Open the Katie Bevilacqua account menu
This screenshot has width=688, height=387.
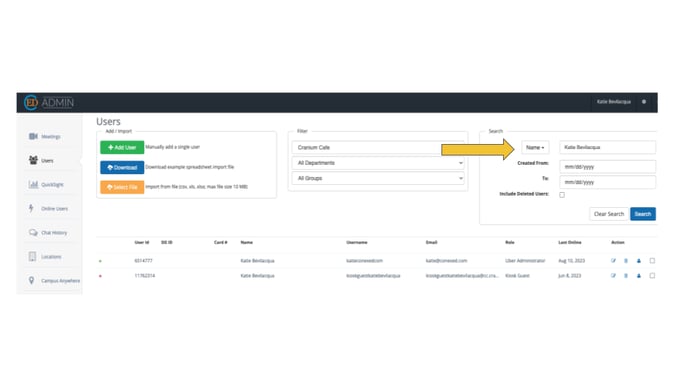[x=613, y=102]
